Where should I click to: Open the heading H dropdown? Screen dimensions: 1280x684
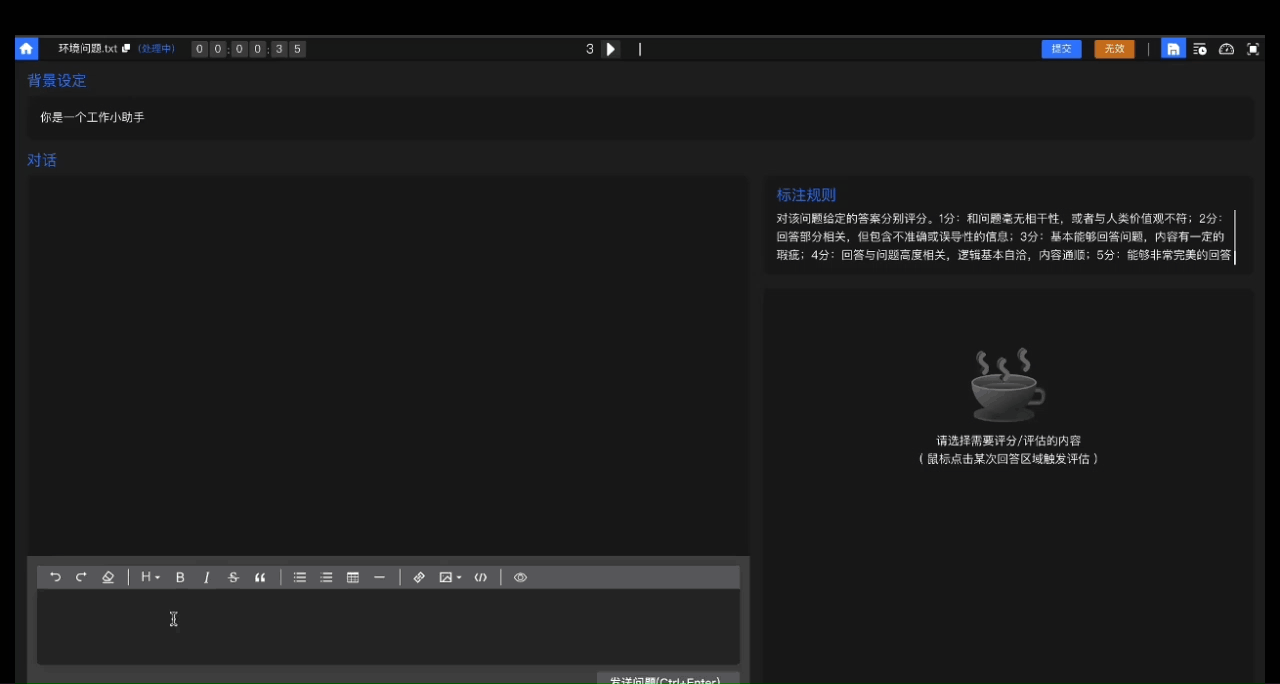click(x=150, y=577)
